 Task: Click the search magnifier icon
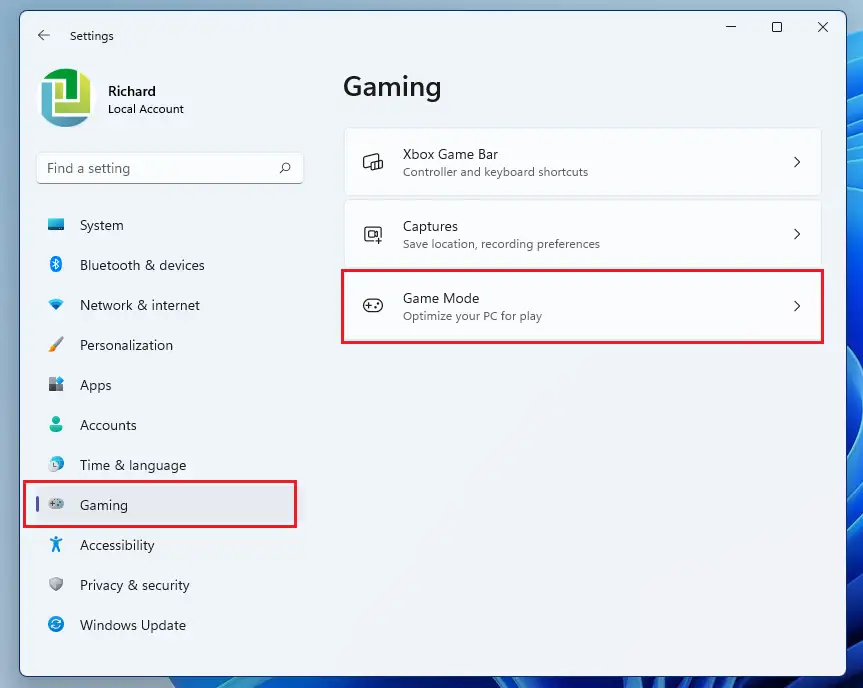pyautogui.click(x=285, y=168)
